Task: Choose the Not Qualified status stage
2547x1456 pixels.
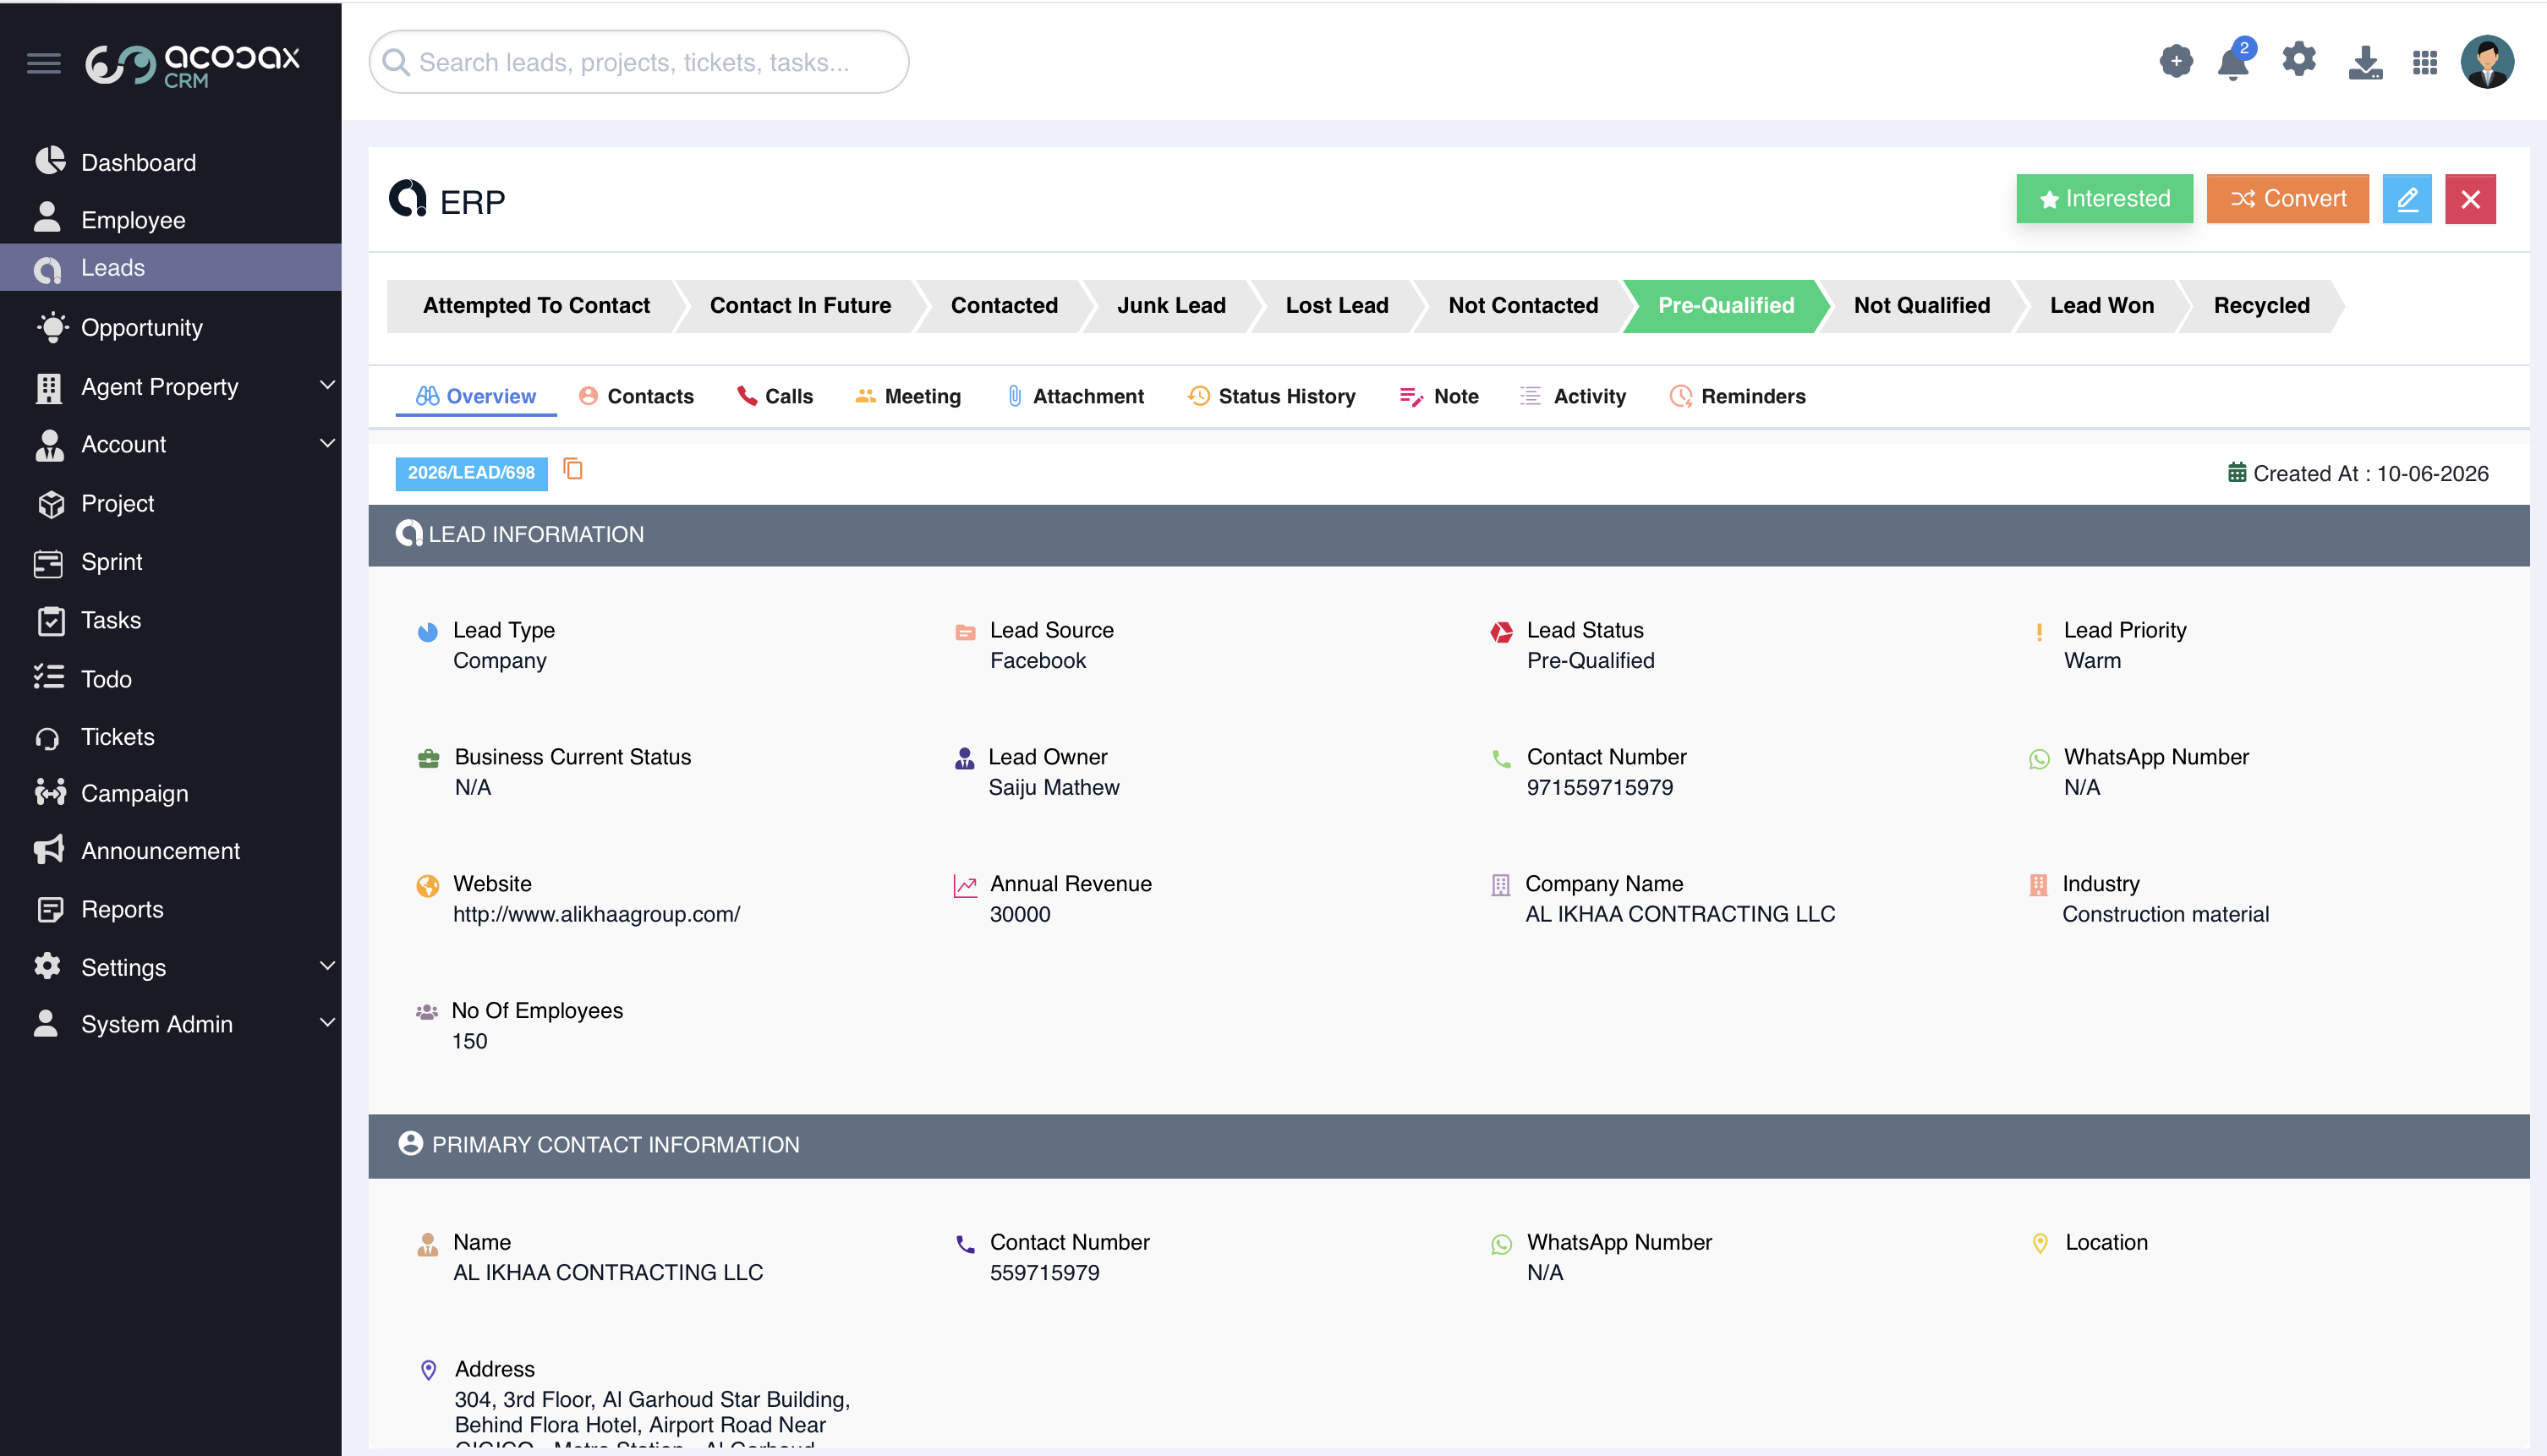Action: click(x=1921, y=306)
